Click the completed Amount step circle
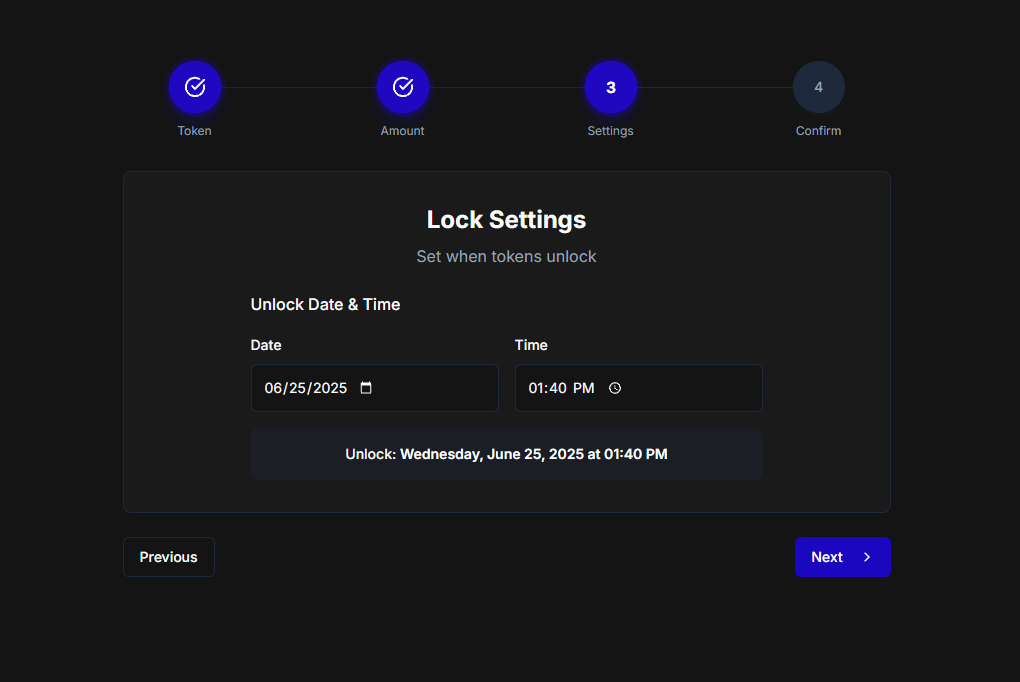This screenshot has height=682, width=1020. [x=403, y=87]
